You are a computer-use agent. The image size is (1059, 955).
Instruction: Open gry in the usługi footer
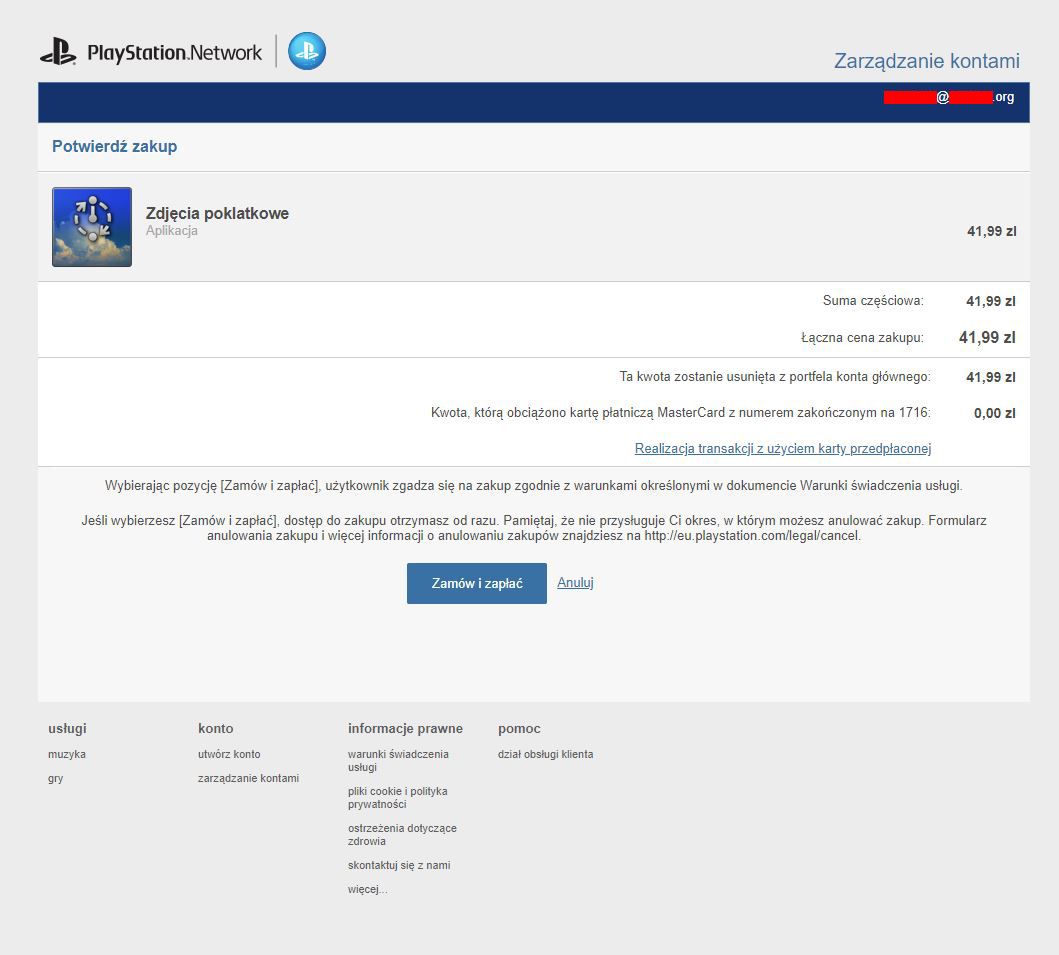click(56, 779)
